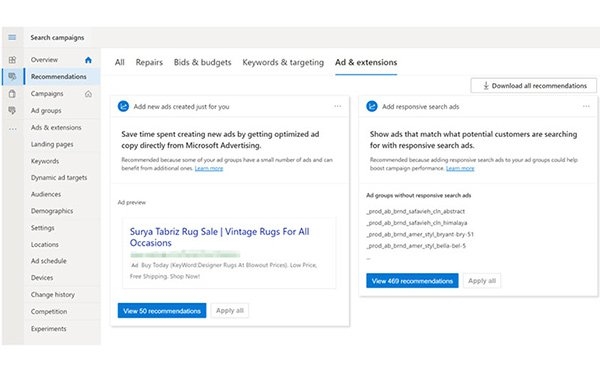Click the outlined home icon beside Campaigns
The height and width of the screenshot is (375, 600).
click(88, 94)
